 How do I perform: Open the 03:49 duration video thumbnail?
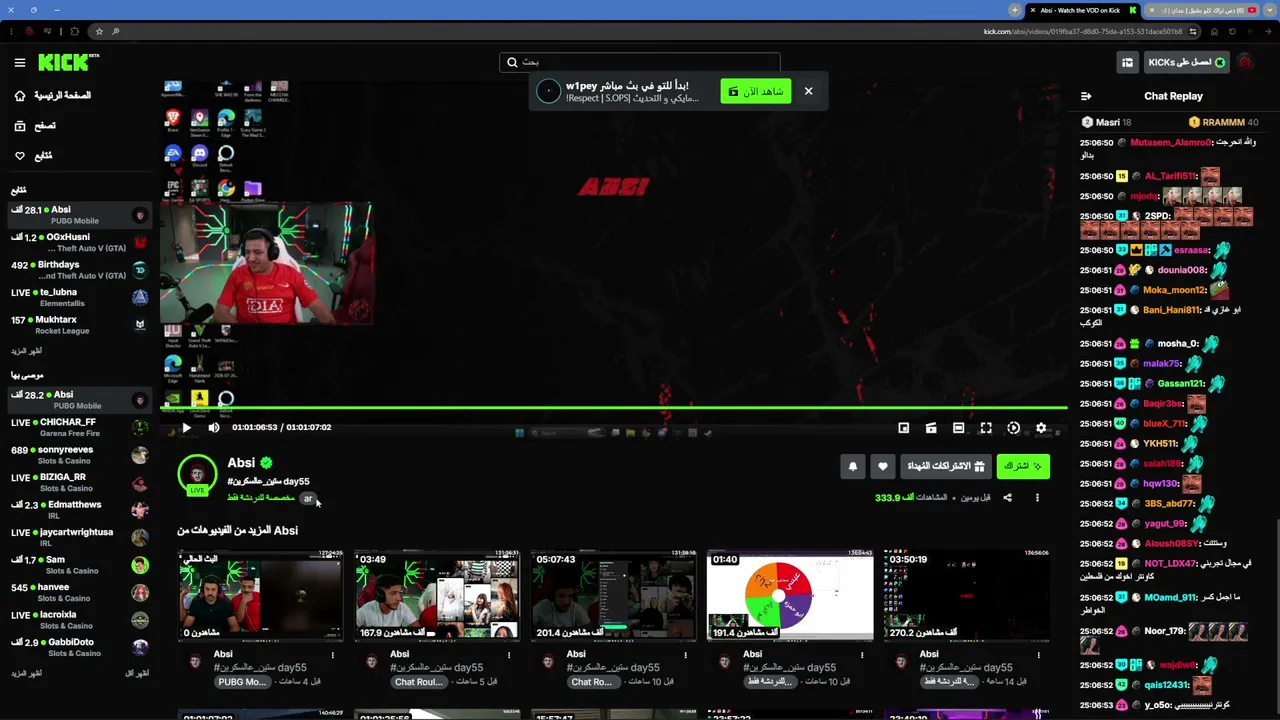coord(437,595)
